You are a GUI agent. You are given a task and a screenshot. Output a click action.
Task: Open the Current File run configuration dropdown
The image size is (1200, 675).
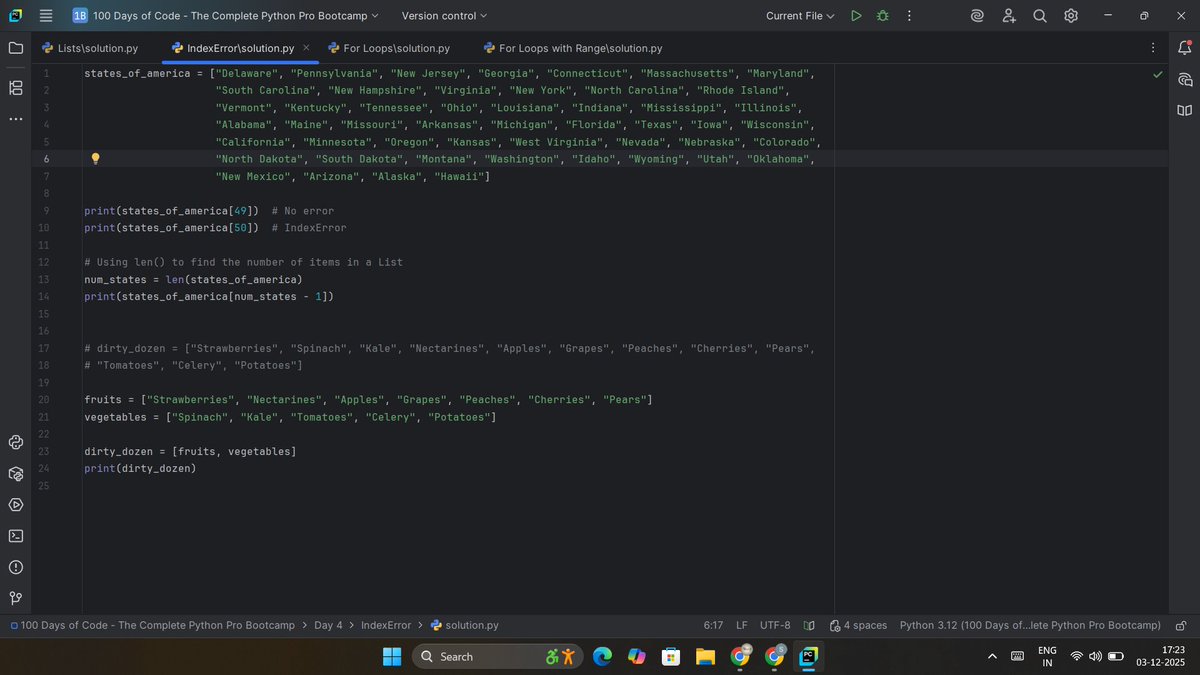point(800,16)
